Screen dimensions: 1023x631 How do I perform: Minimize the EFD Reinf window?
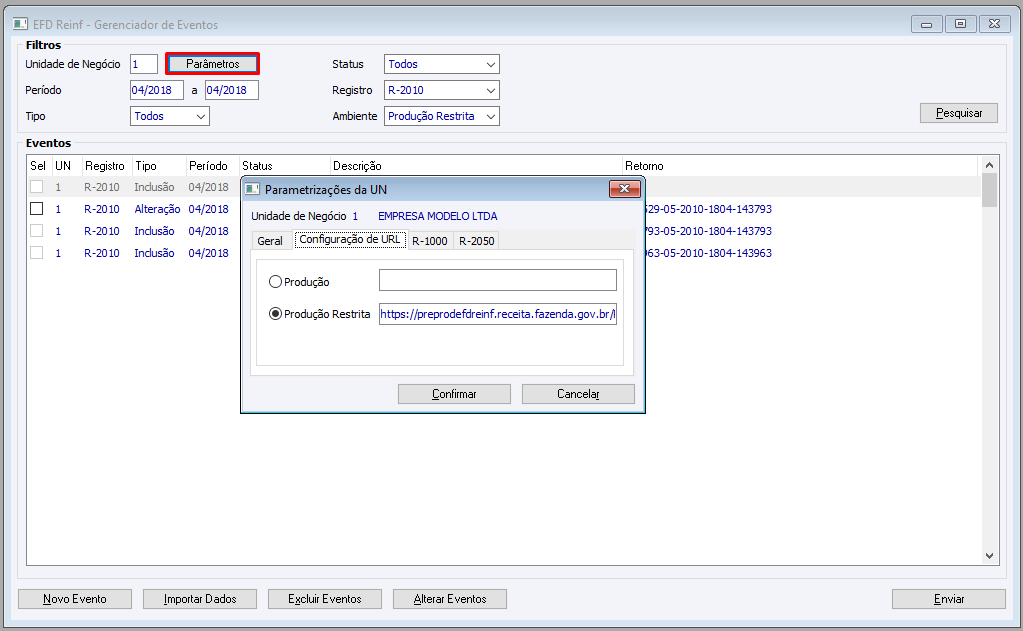pyautogui.click(x=926, y=24)
